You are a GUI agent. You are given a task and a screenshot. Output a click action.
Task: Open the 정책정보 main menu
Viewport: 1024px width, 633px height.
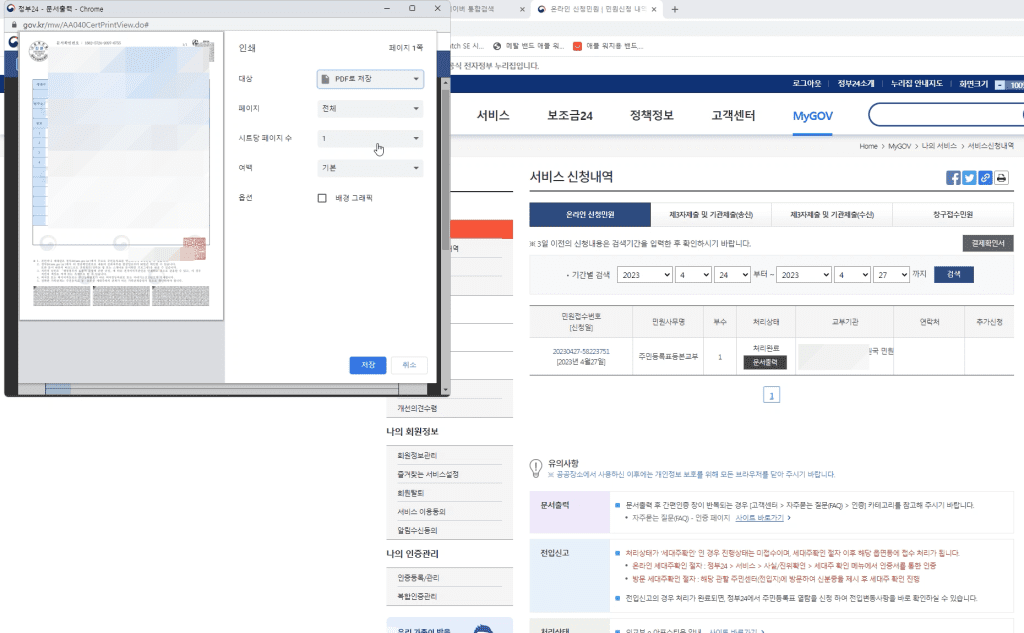pos(651,116)
